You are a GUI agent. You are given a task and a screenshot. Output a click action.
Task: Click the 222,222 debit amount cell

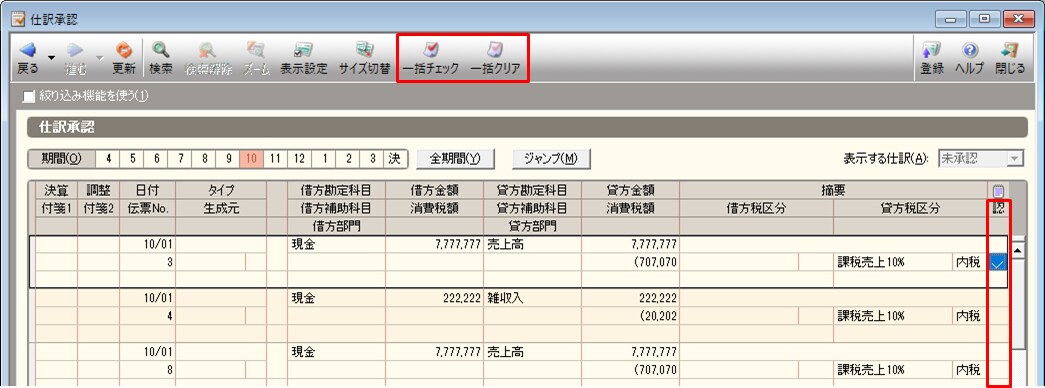435,298
